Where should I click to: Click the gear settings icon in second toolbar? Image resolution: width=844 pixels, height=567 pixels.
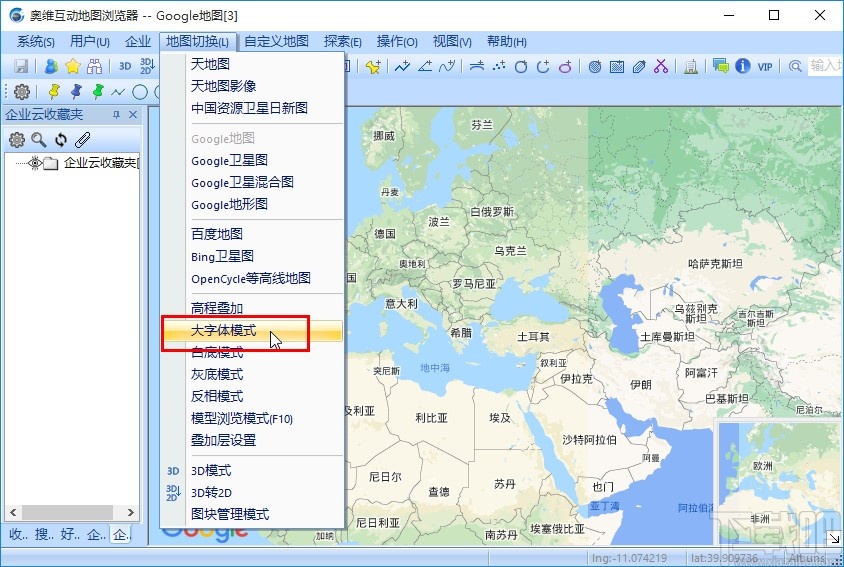(22, 92)
